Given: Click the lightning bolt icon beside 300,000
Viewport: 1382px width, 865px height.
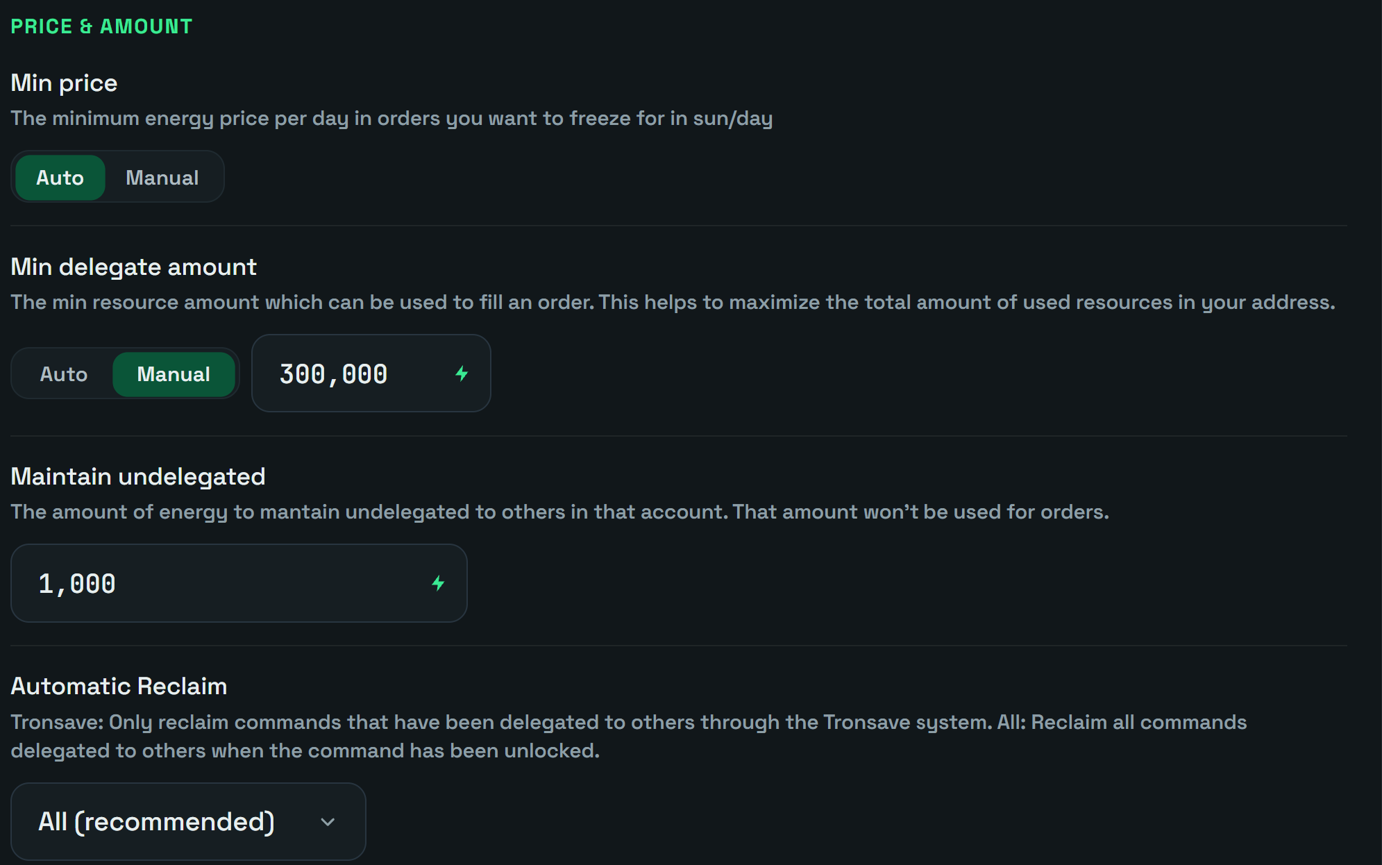Looking at the screenshot, I should tap(461, 374).
